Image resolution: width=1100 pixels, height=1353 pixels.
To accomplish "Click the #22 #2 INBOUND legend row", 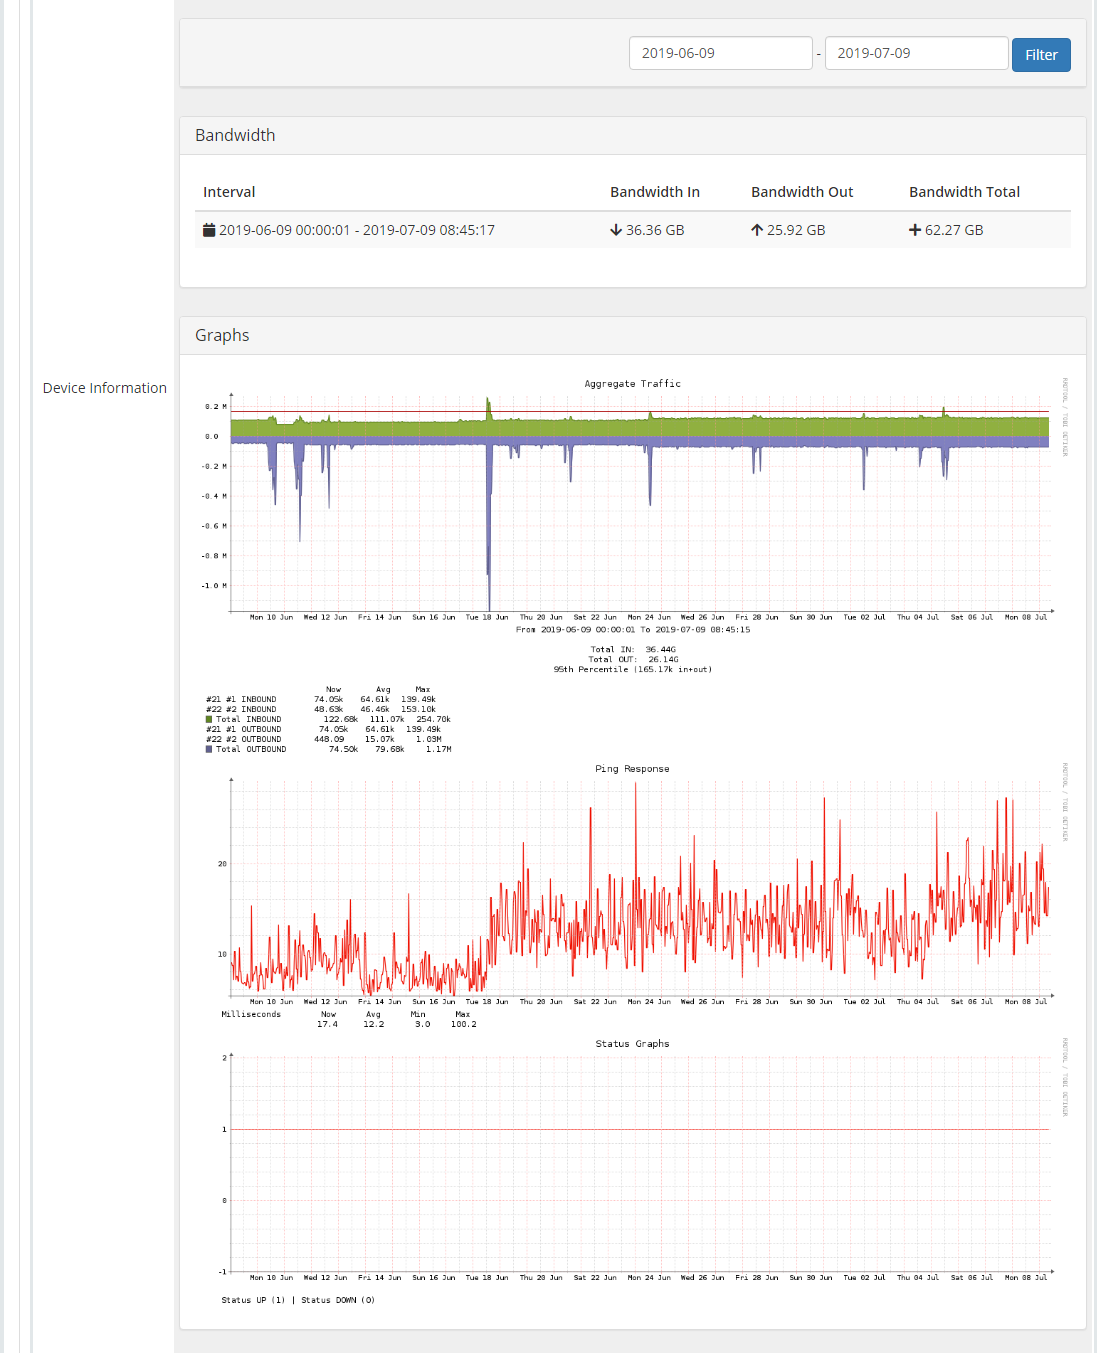I will [321, 710].
